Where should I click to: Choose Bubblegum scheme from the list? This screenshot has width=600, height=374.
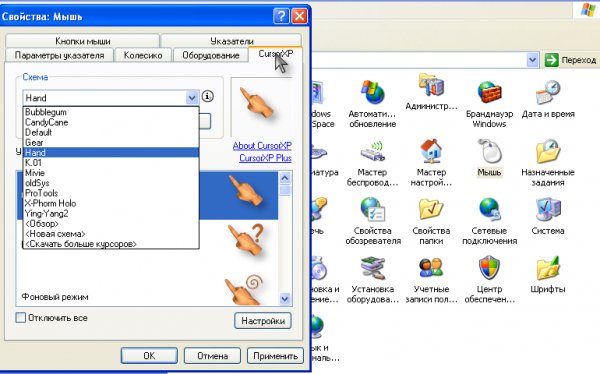tap(111, 112)
